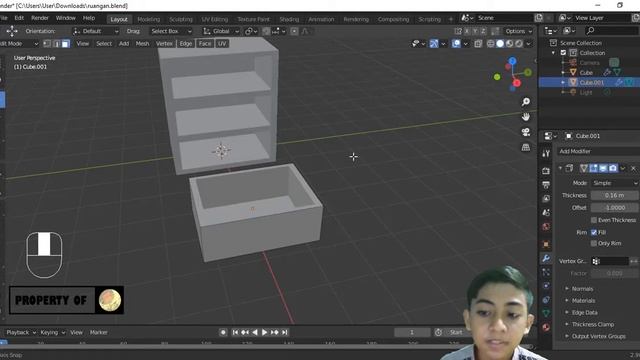The width and height of the screenshot is (640, 360).
Task: Adjust Thickness value 0.16 m slider
Action: [615, 195]
